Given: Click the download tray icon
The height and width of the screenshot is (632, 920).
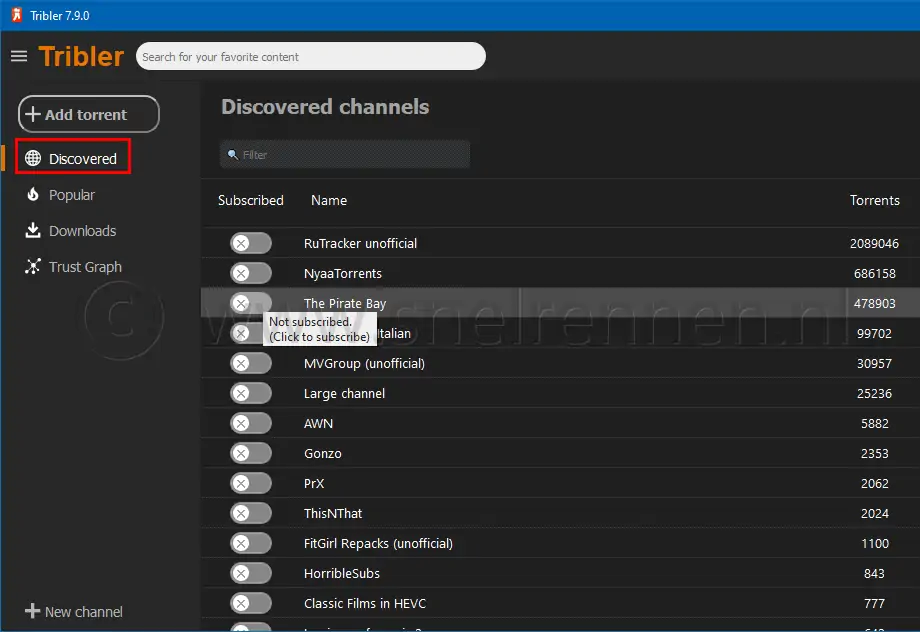Looking at the screenshot, I should point(33,230).
